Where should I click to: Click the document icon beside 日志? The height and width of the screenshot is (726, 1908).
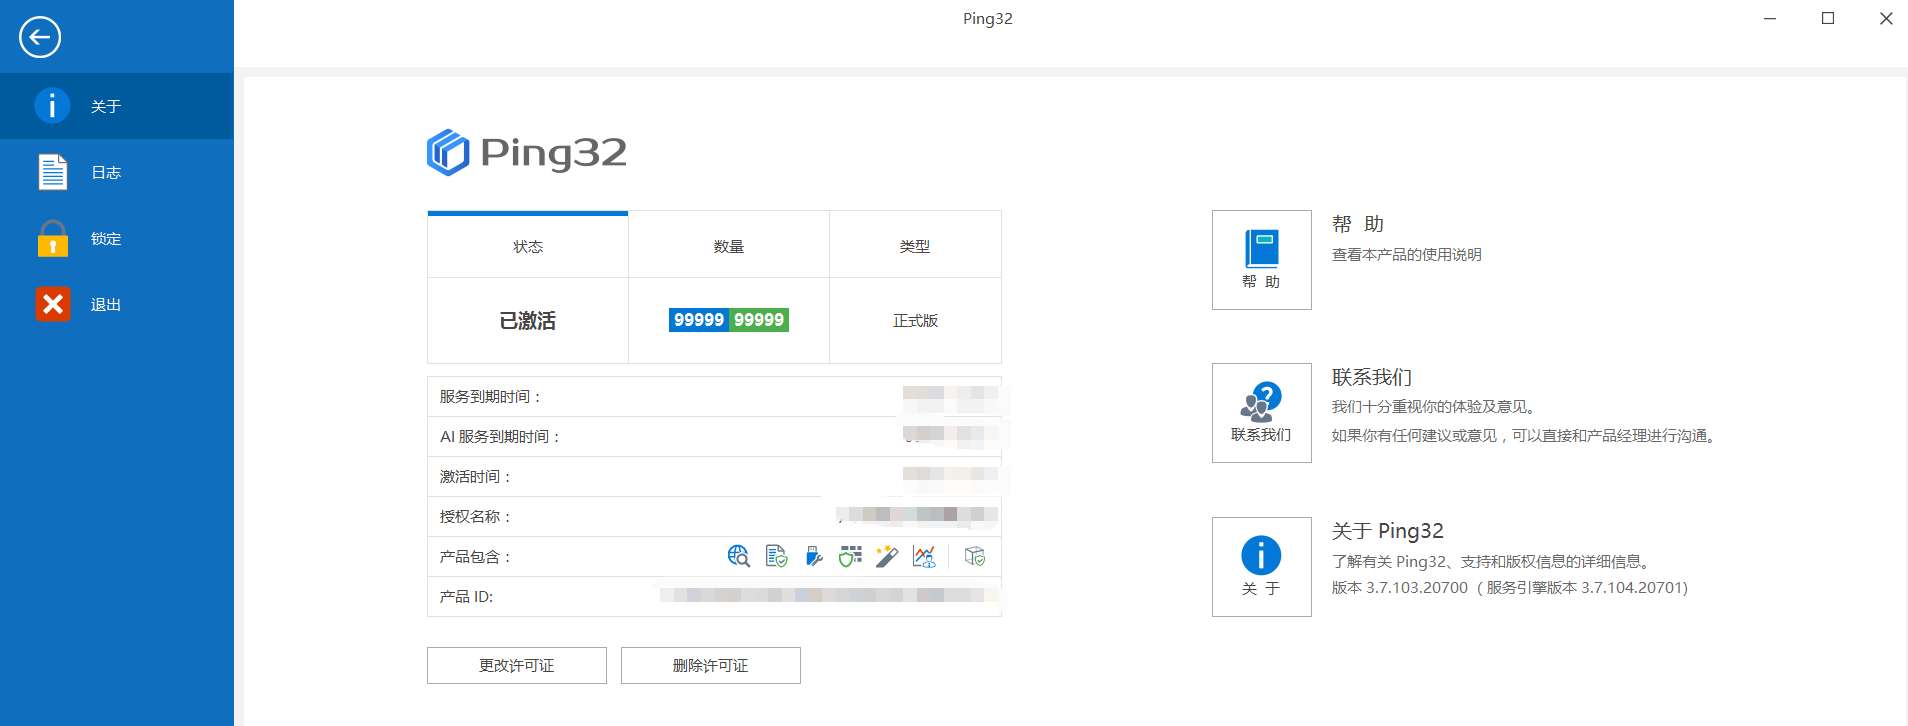pyautogui.click(x=52, y=172)
